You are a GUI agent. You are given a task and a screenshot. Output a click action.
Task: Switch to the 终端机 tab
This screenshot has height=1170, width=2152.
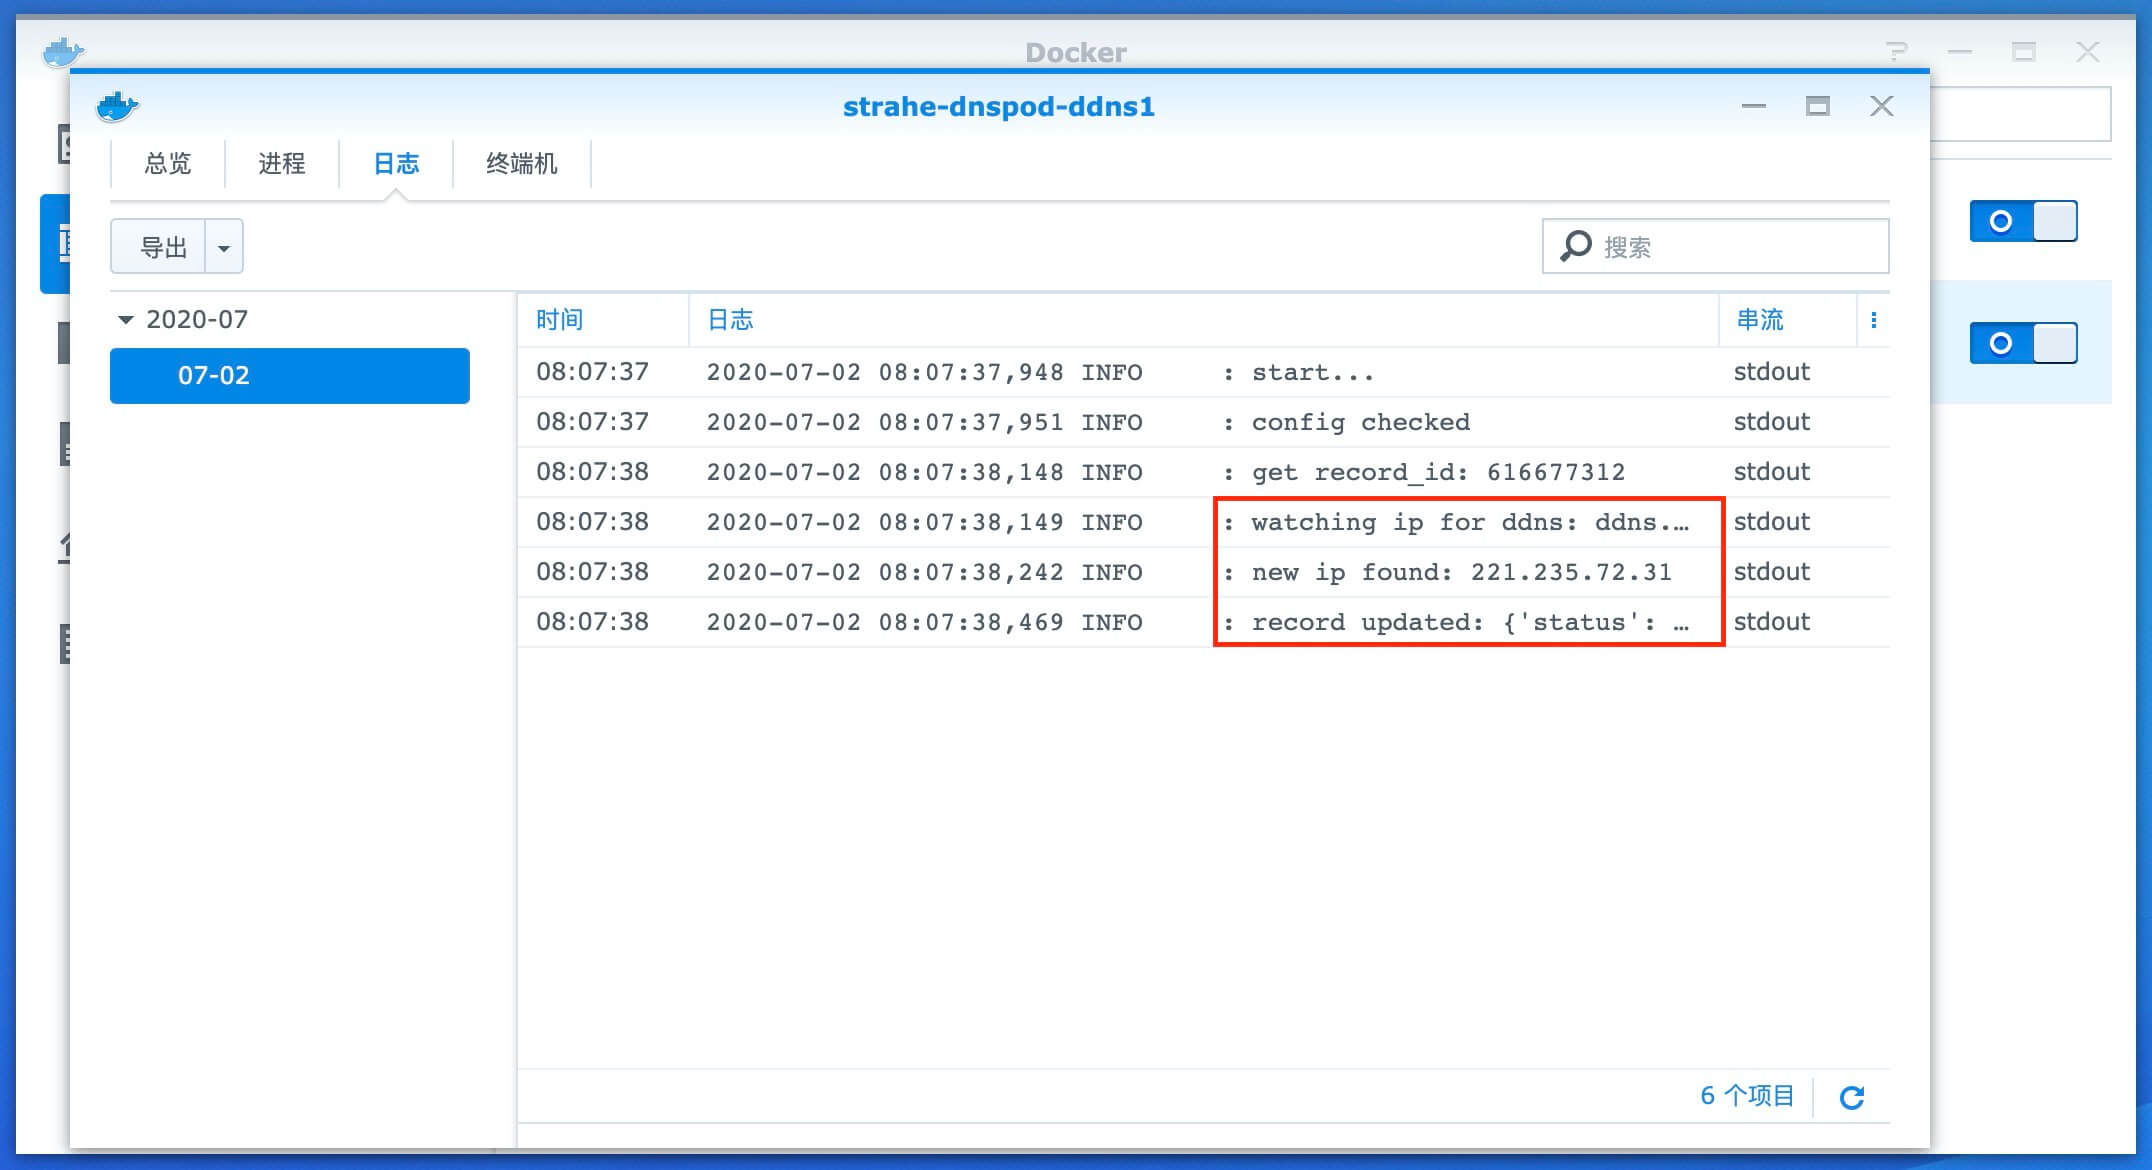coord(521,164)
